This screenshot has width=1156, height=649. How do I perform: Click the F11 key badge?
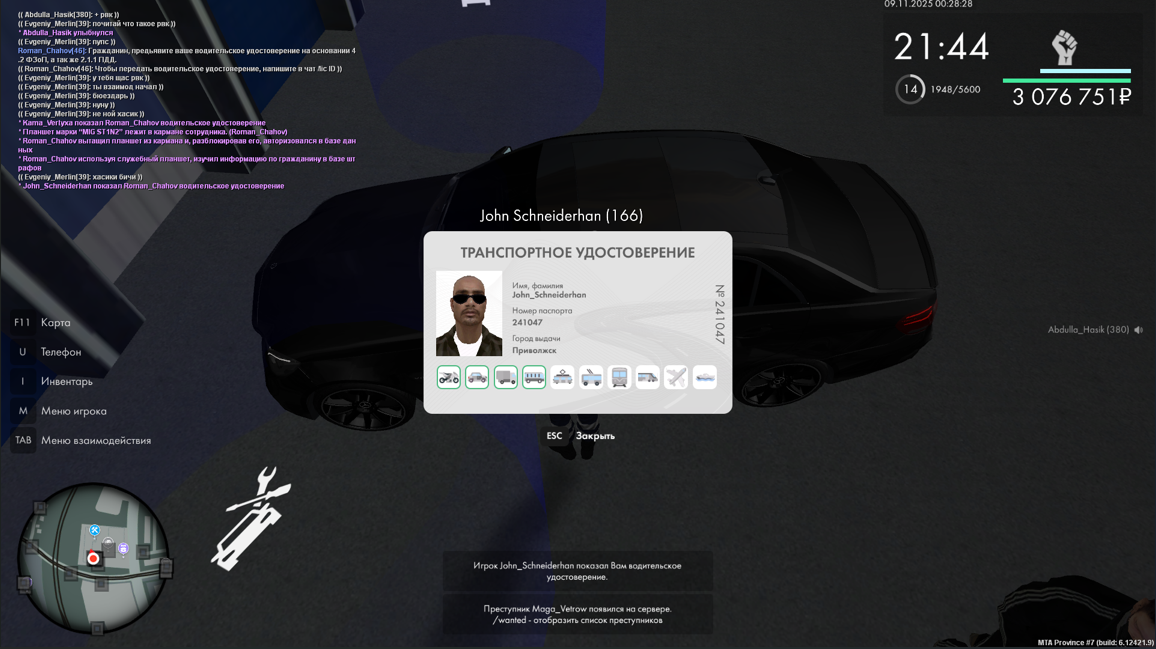coord(22,322)
